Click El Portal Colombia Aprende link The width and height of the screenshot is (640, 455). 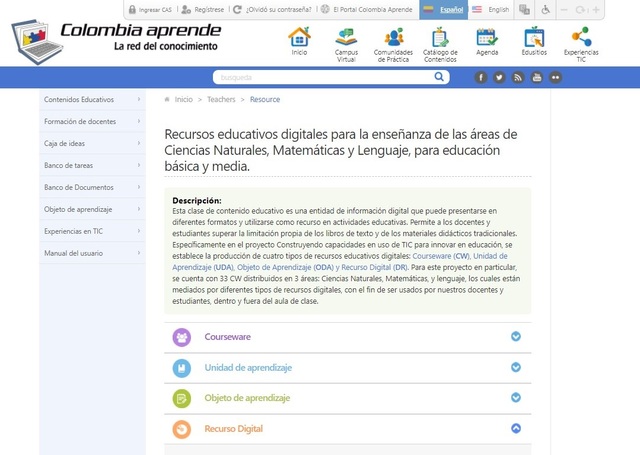click(367, 9)
